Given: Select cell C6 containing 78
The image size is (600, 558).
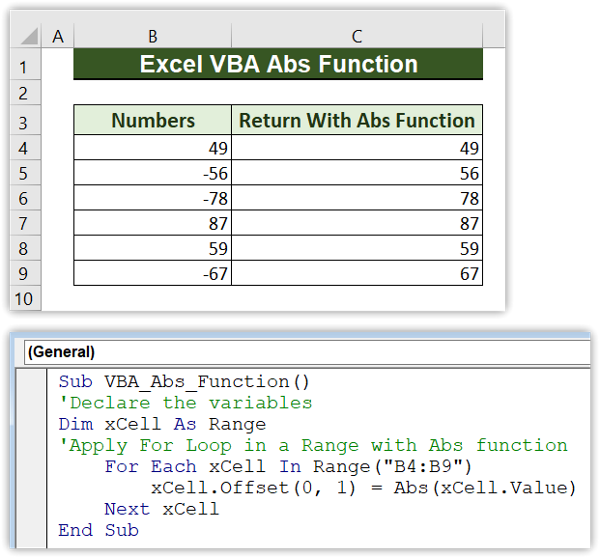Looking at the screenshot, I should [x=357, y=197].
